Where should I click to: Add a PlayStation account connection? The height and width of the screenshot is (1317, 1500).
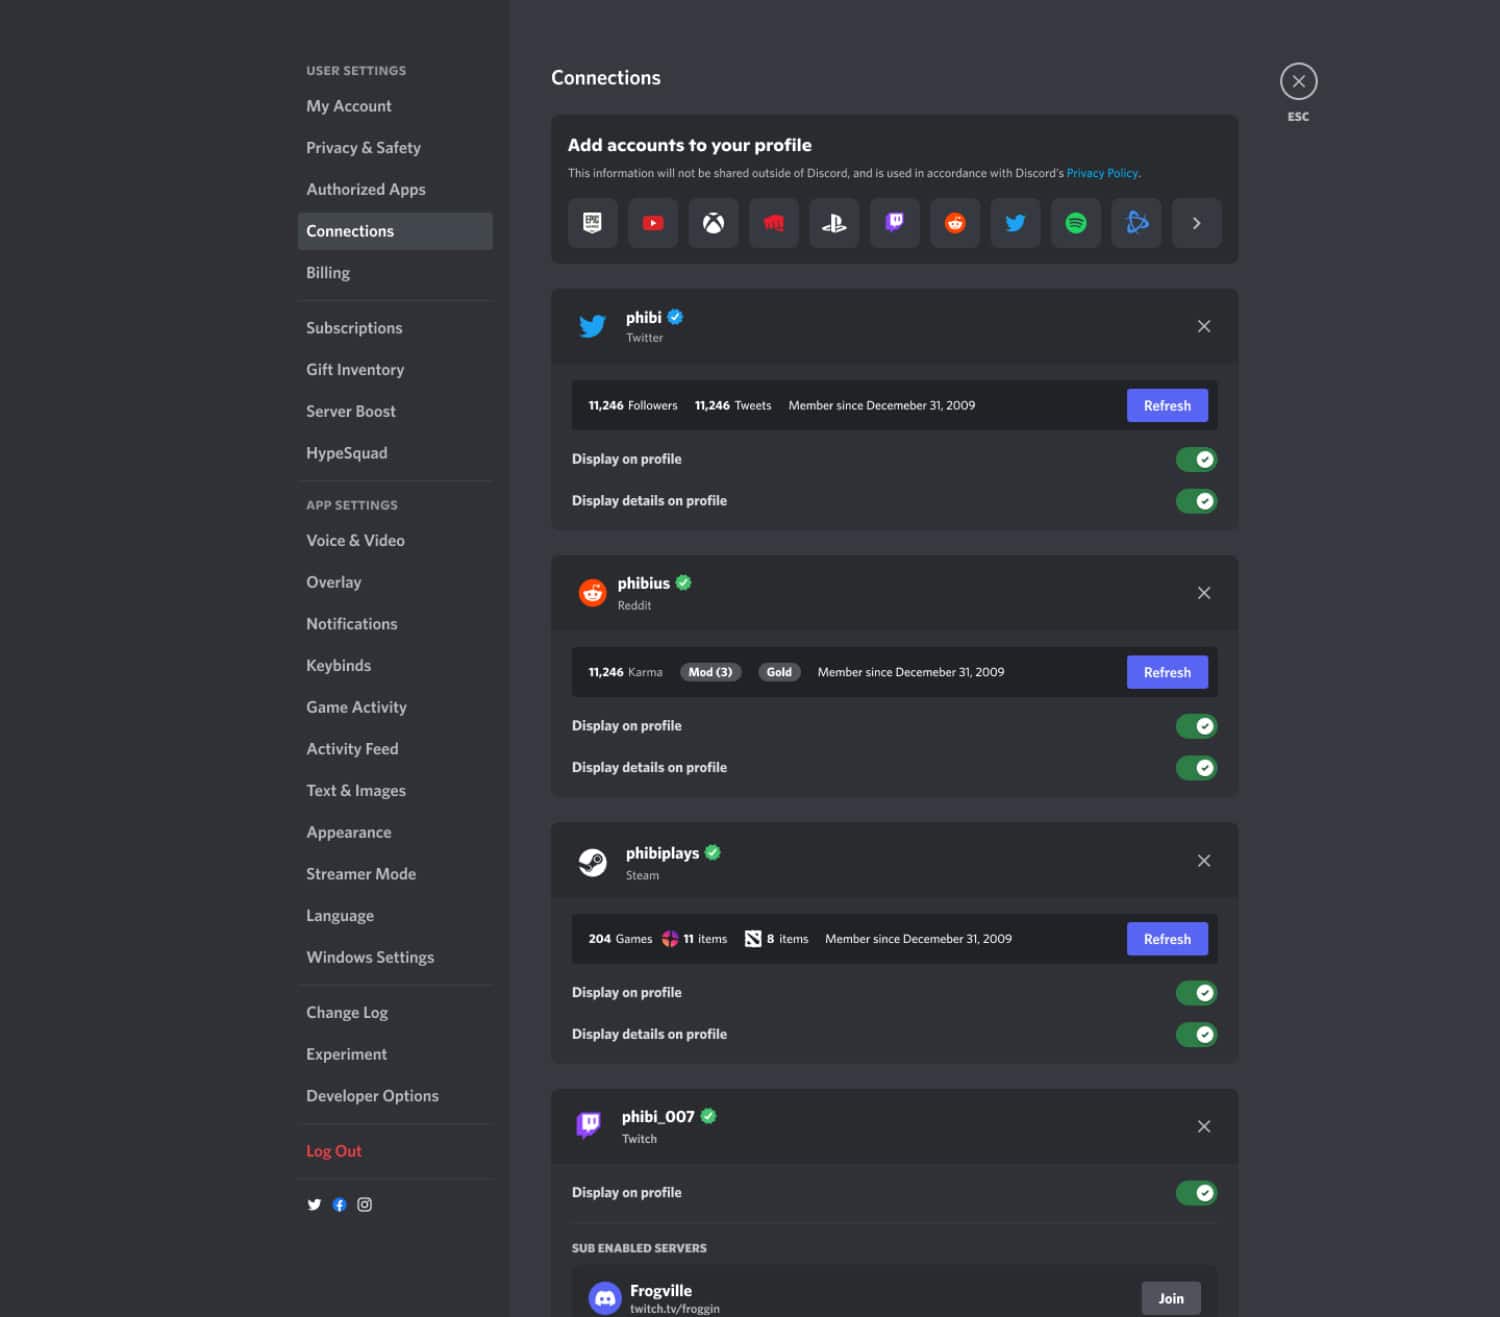[x=834, y=223]
